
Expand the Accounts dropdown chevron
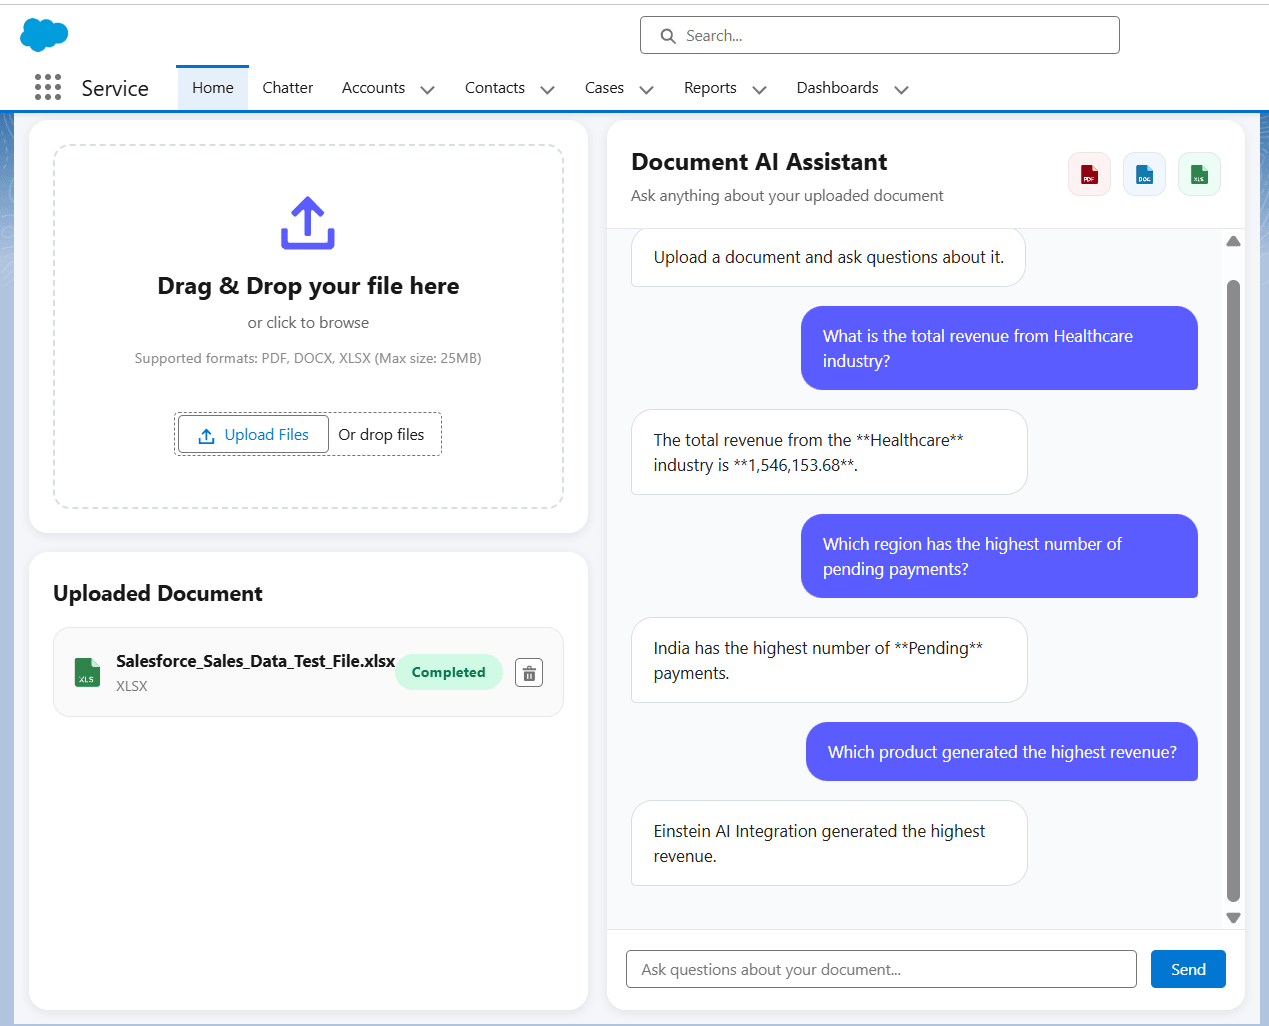point(428,89)
